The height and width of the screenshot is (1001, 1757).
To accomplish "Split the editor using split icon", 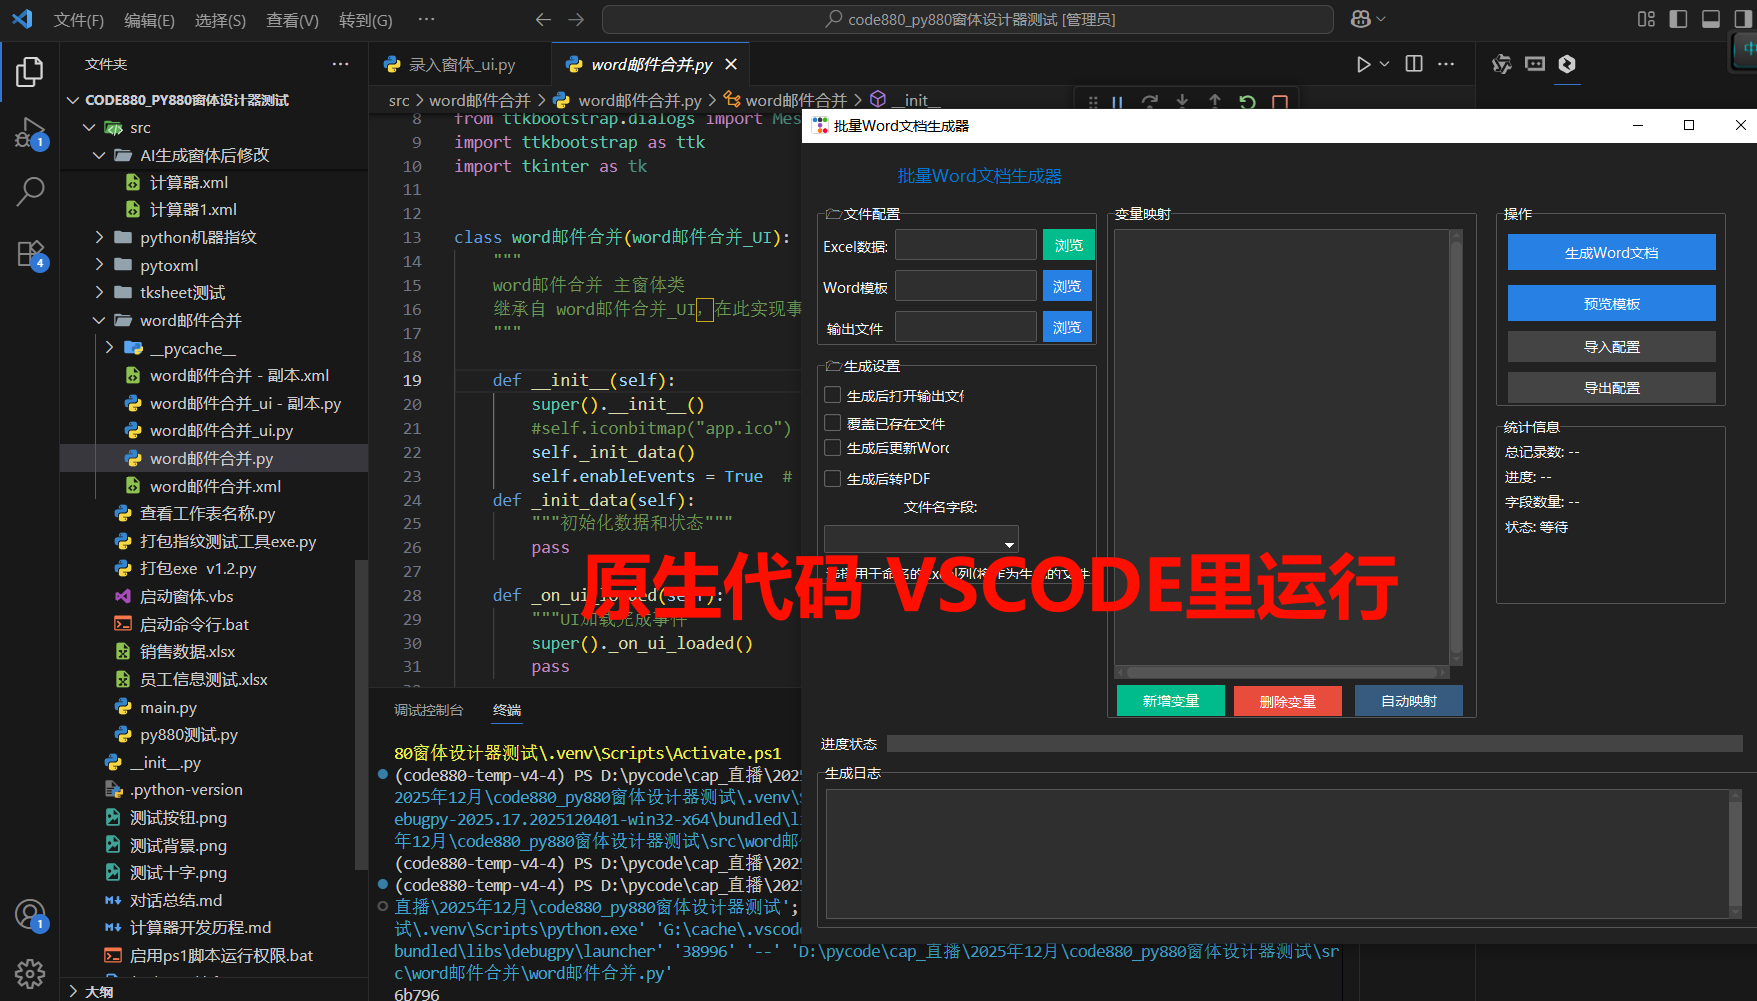I will coord(1413,63).
